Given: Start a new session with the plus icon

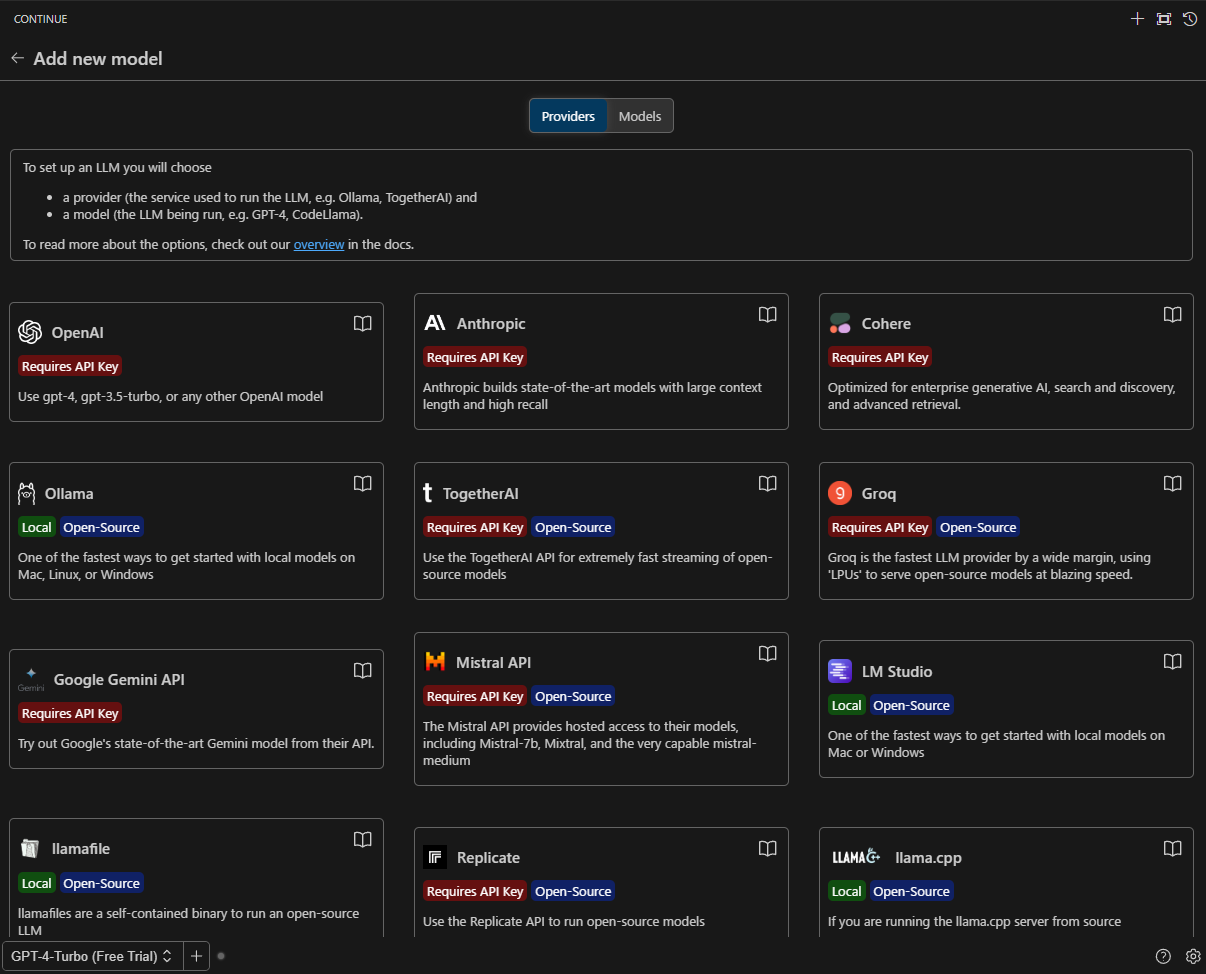Looking at the screenshot, I should (1137, 18).
